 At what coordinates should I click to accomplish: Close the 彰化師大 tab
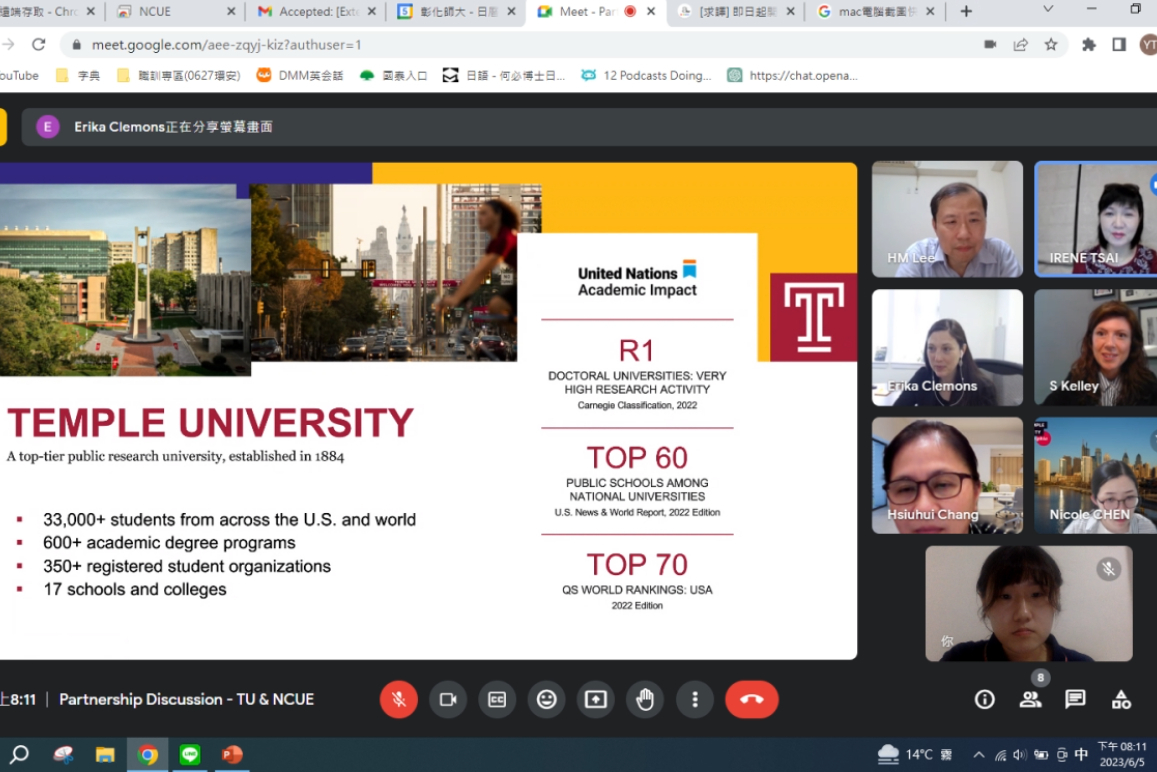coord(511,11)
